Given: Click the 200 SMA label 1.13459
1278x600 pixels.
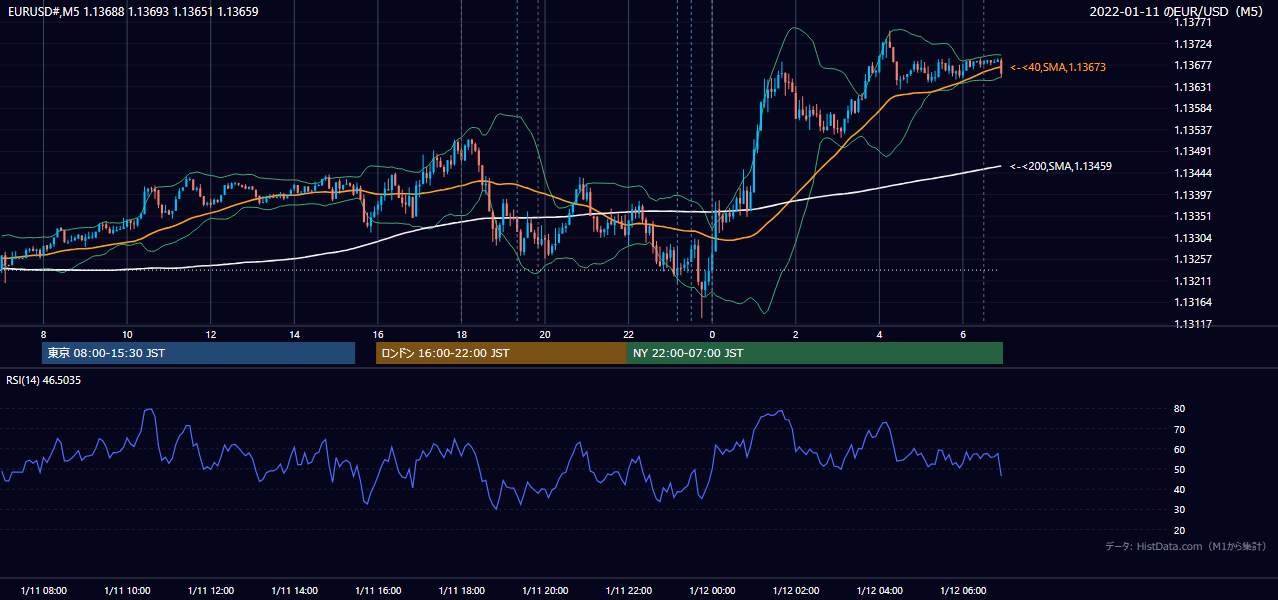Looking at the screenshot, I should (x=1061, y=166).
